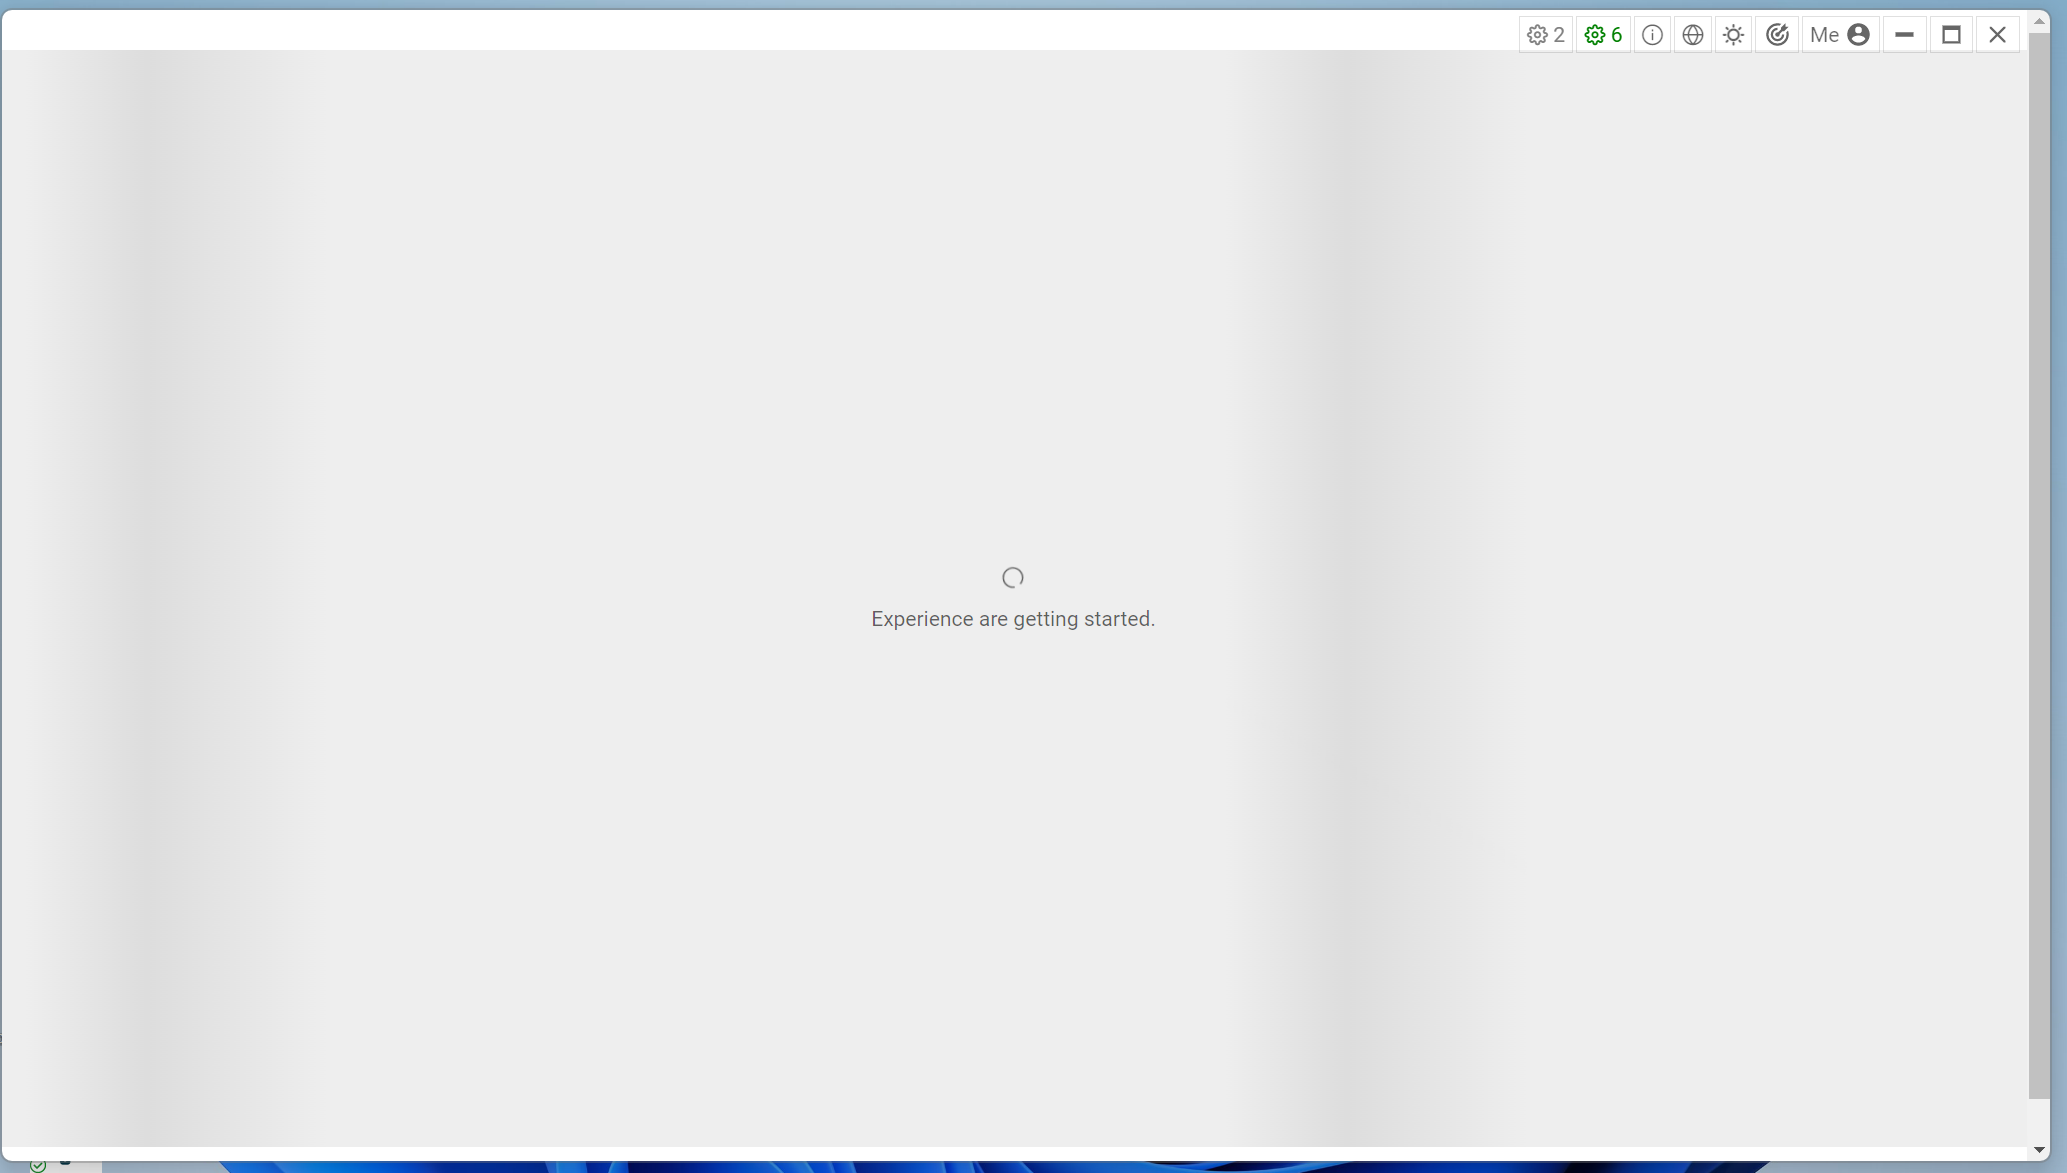Click the target goals icon
This screenshot has height=1173, width=2067.
[x=1777, y=34]
